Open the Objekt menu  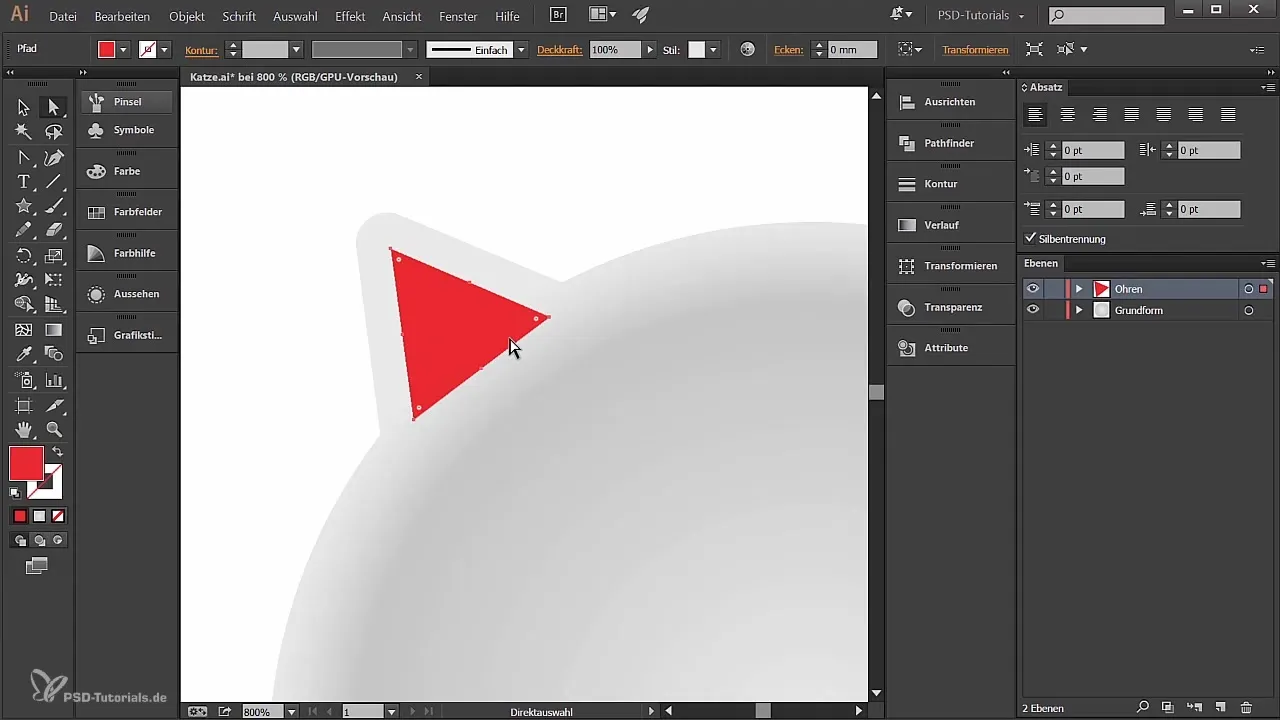pos(187,16)
